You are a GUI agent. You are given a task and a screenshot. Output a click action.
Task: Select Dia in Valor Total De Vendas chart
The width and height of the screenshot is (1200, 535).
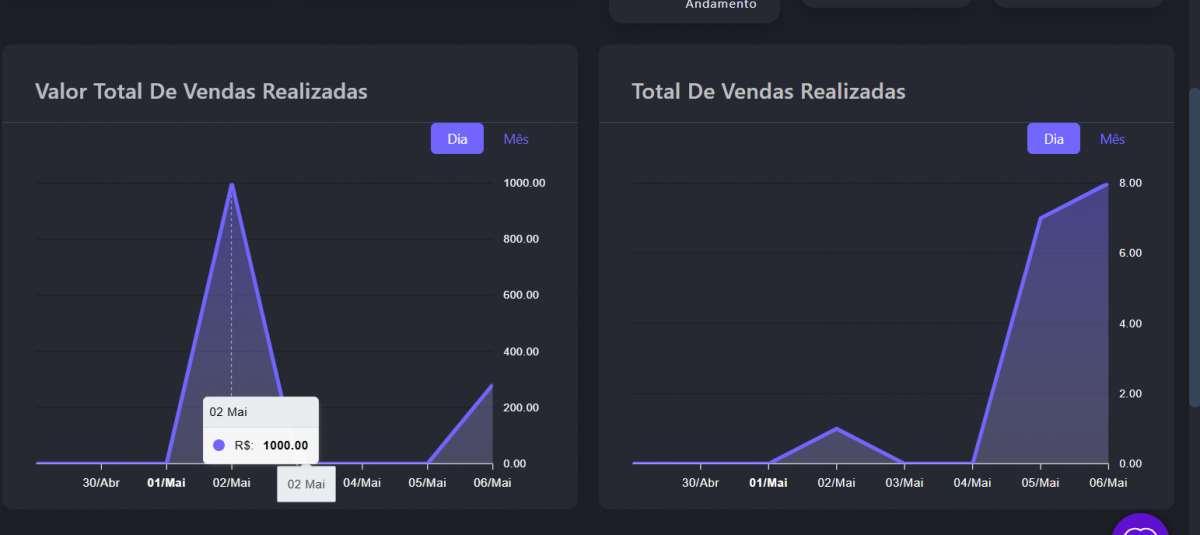pos(457,138)
